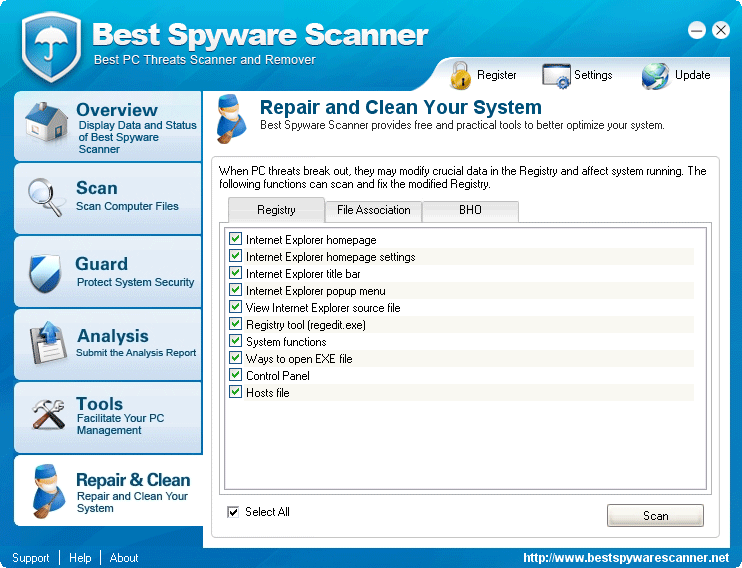Select the Hosts file label
This screenshot has width=742, height=568.
(x=268, y=393)
